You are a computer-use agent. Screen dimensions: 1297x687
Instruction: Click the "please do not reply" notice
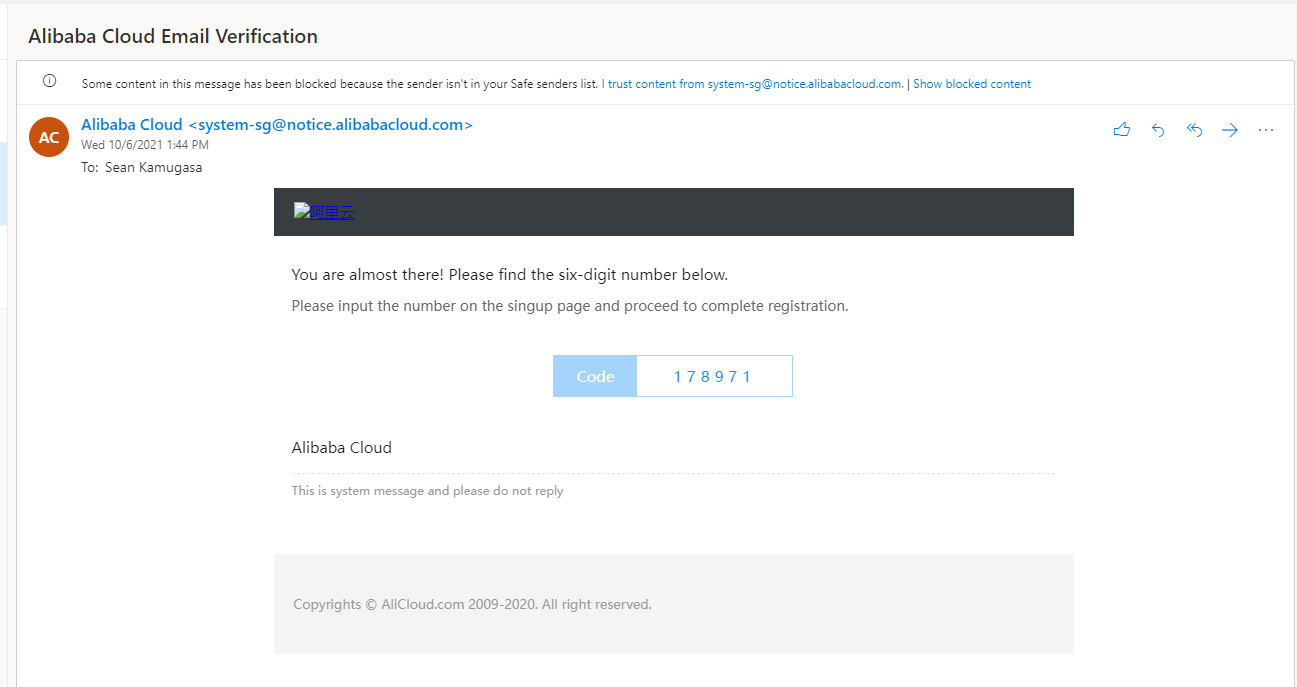(x=427, y=491)
